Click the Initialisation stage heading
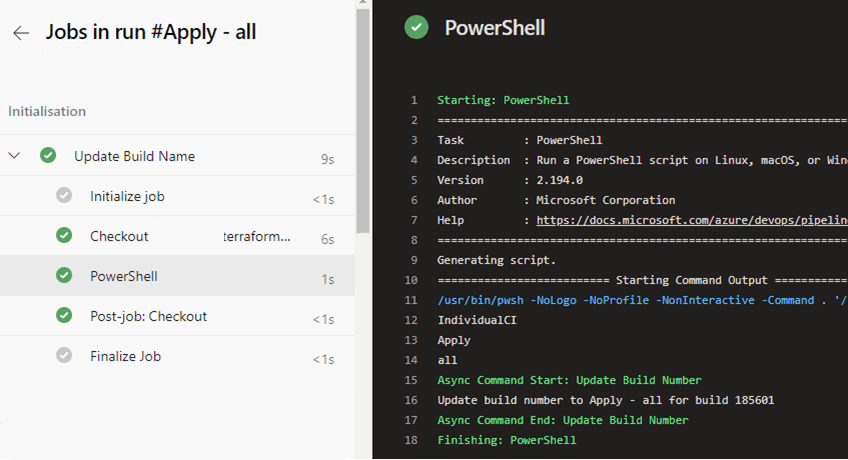This screenshot has width=848, height=460. (x=47, y=112)
